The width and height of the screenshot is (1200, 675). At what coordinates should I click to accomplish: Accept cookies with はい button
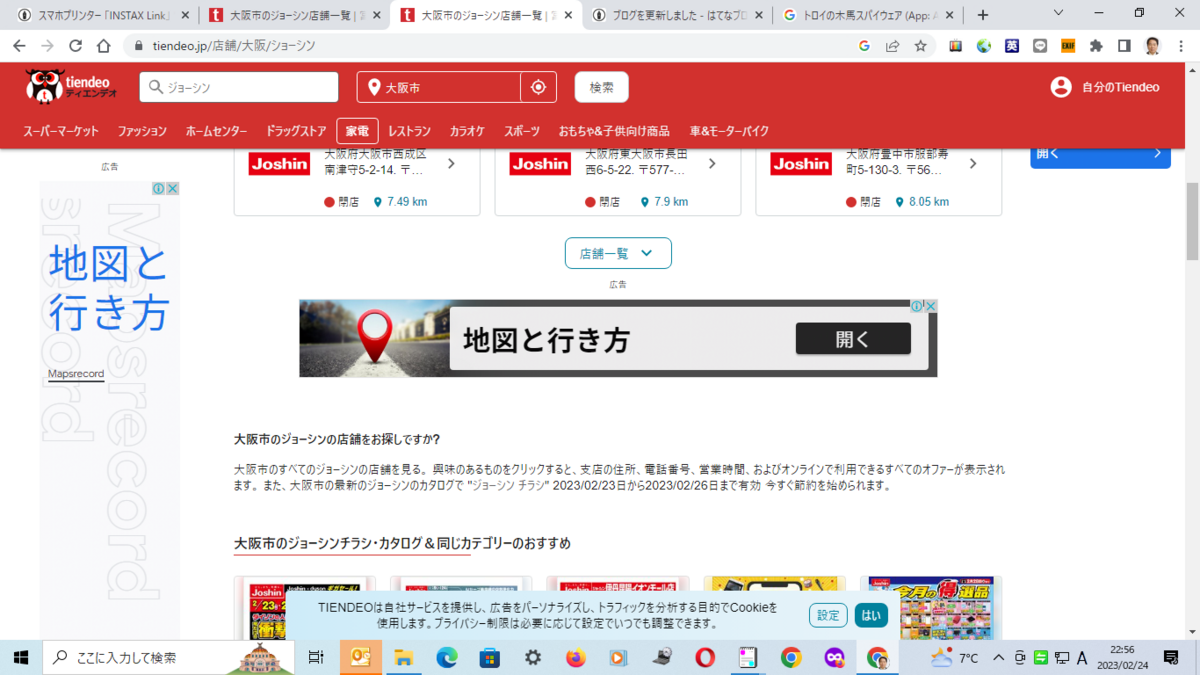[871, 615]
